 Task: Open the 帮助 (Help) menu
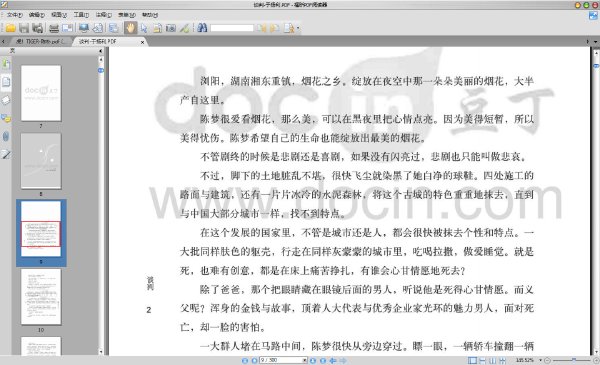[150, 15]
